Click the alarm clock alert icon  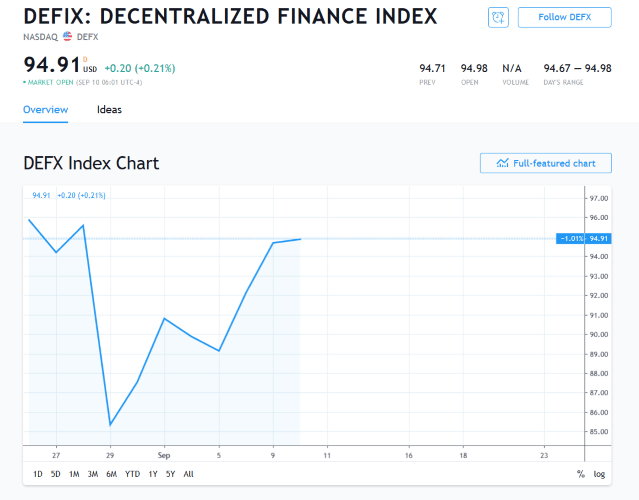click(x=498, y=18)
